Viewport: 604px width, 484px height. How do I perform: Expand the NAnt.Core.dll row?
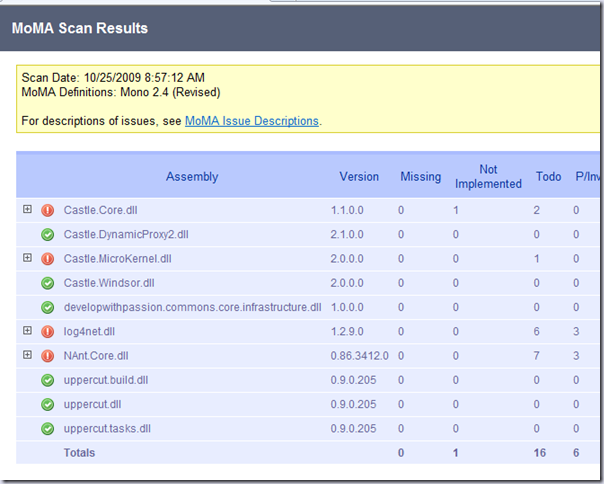[x=27, y=355]
